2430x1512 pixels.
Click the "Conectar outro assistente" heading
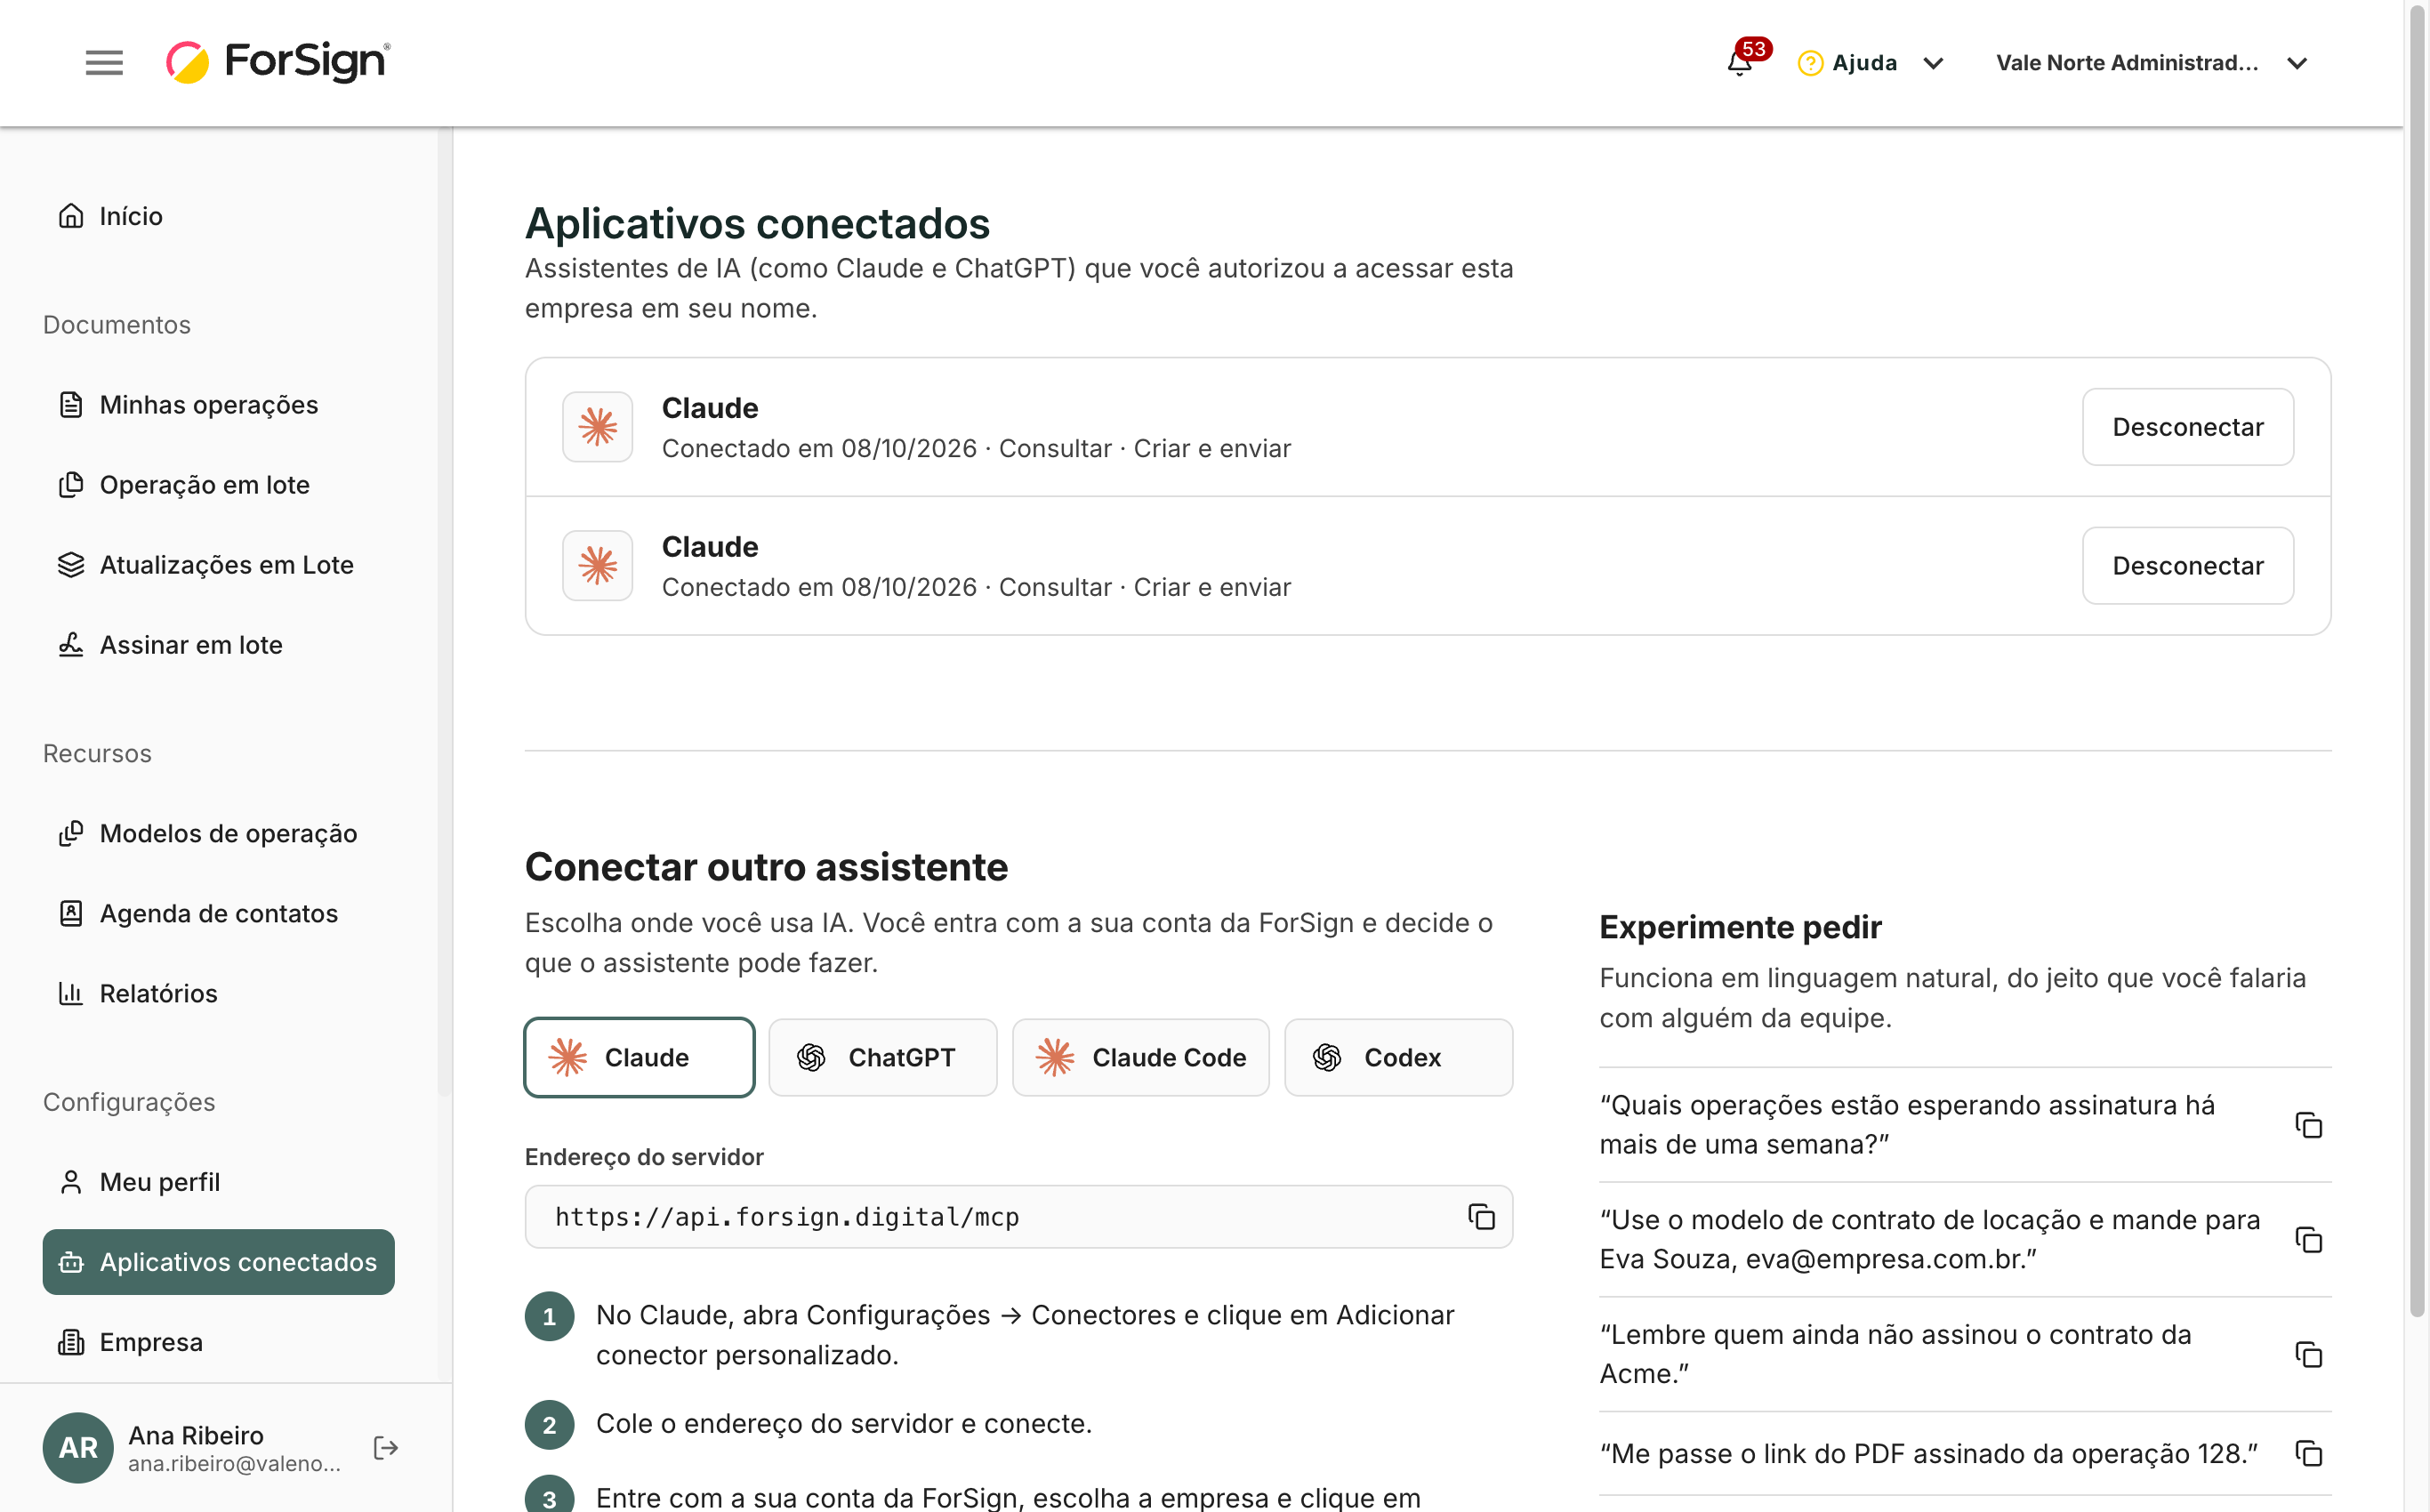click(x=766, y=867)
